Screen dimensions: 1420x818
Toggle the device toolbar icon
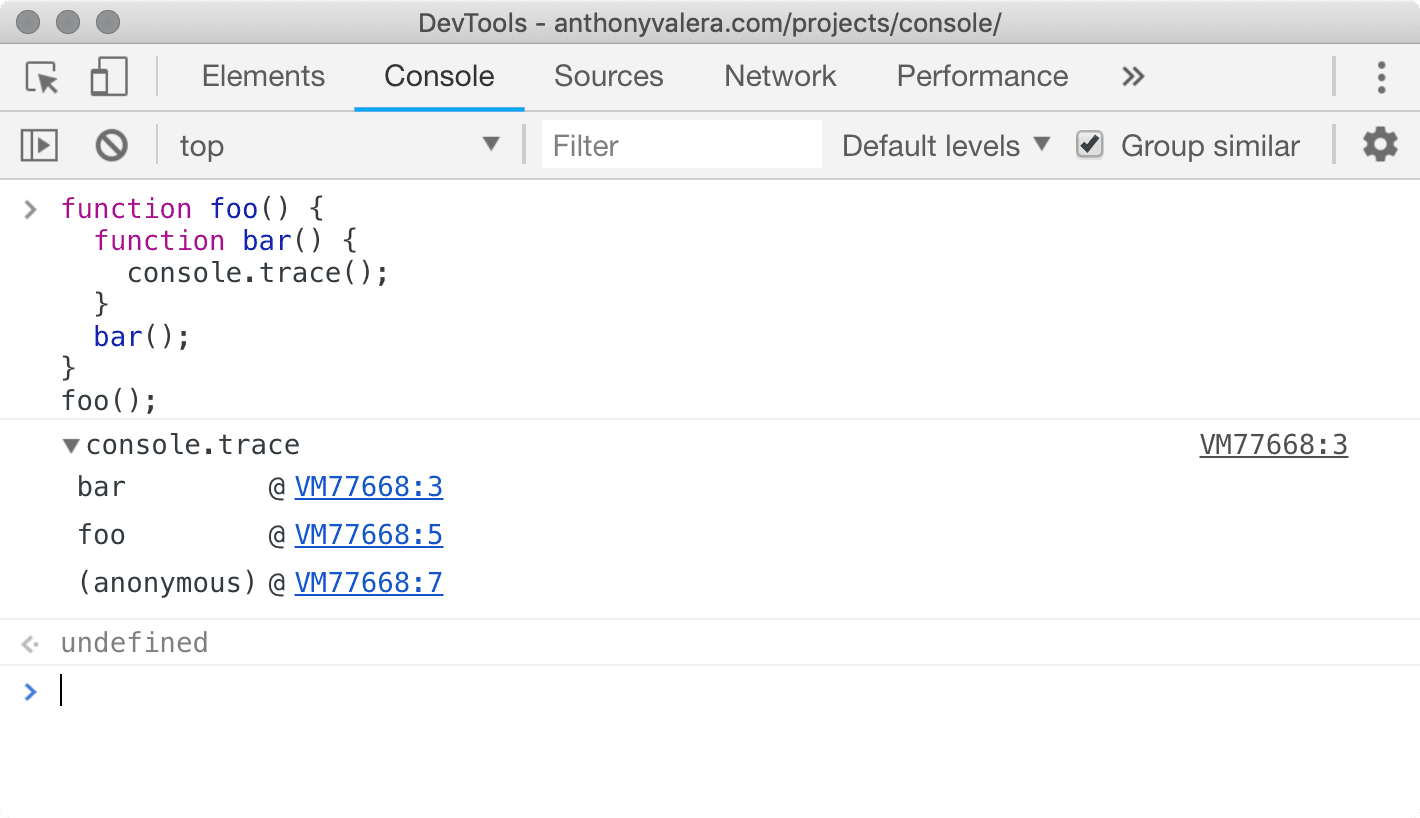coord(109,76)
